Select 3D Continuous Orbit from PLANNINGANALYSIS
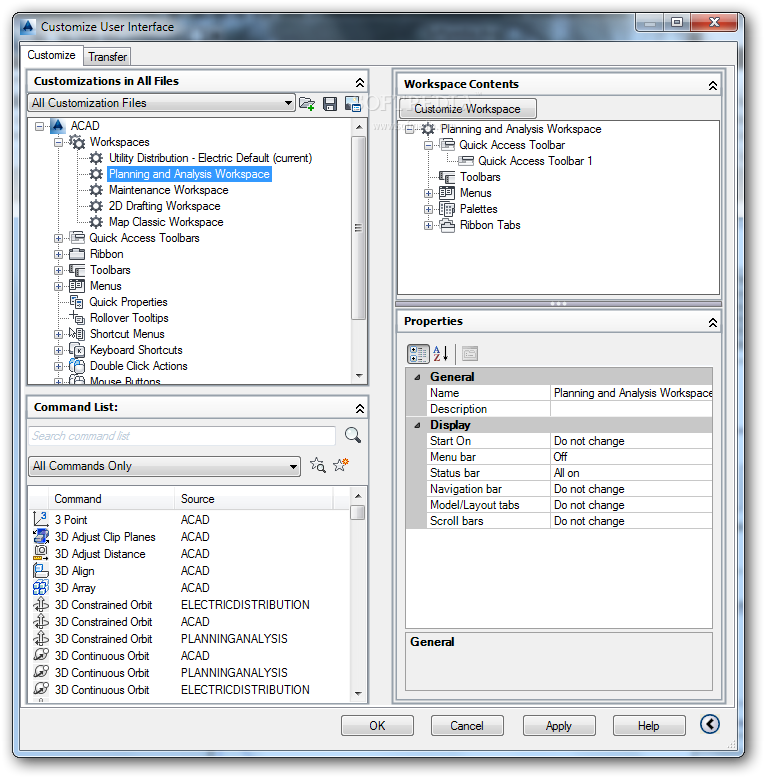Viewport: 765px width, 778px height. pyautogui.click(x=171, y=673)
